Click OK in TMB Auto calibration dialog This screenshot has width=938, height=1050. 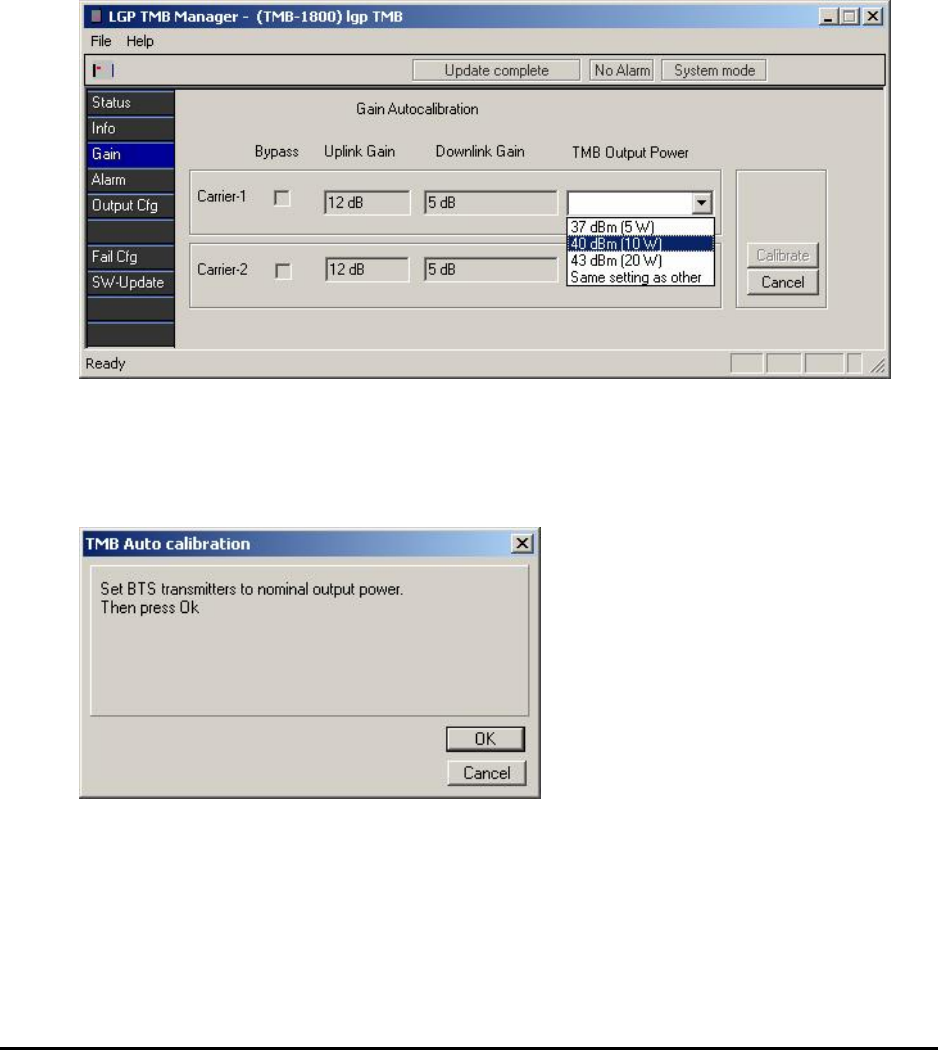(485, 739)
